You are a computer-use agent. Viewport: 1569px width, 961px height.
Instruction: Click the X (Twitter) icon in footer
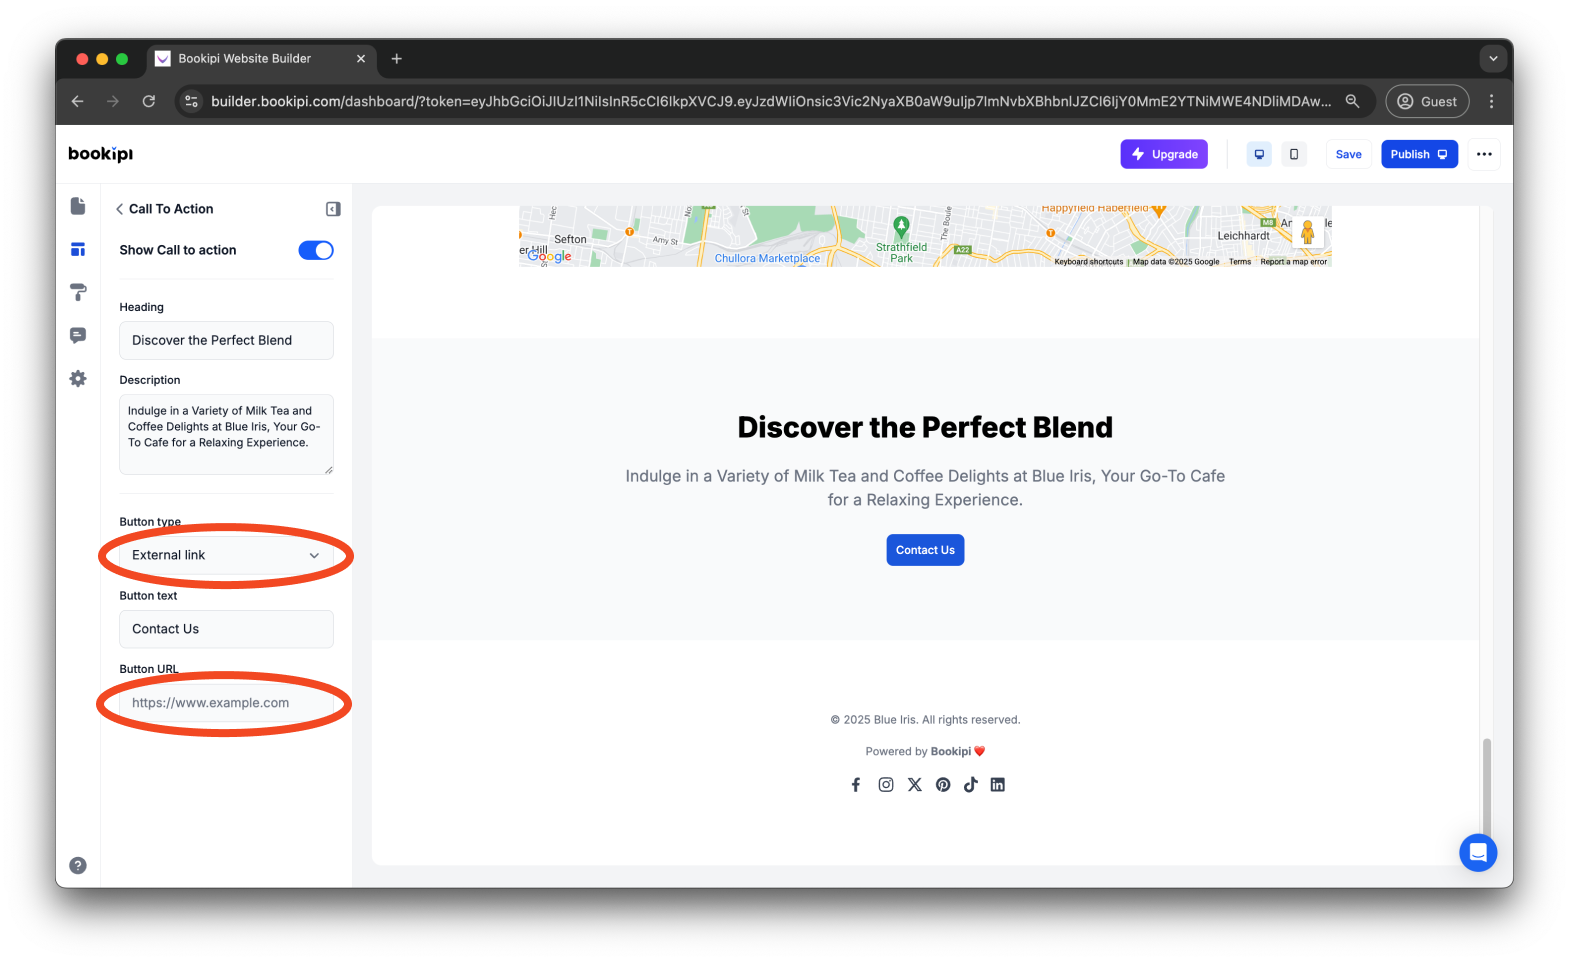(915, 785)
